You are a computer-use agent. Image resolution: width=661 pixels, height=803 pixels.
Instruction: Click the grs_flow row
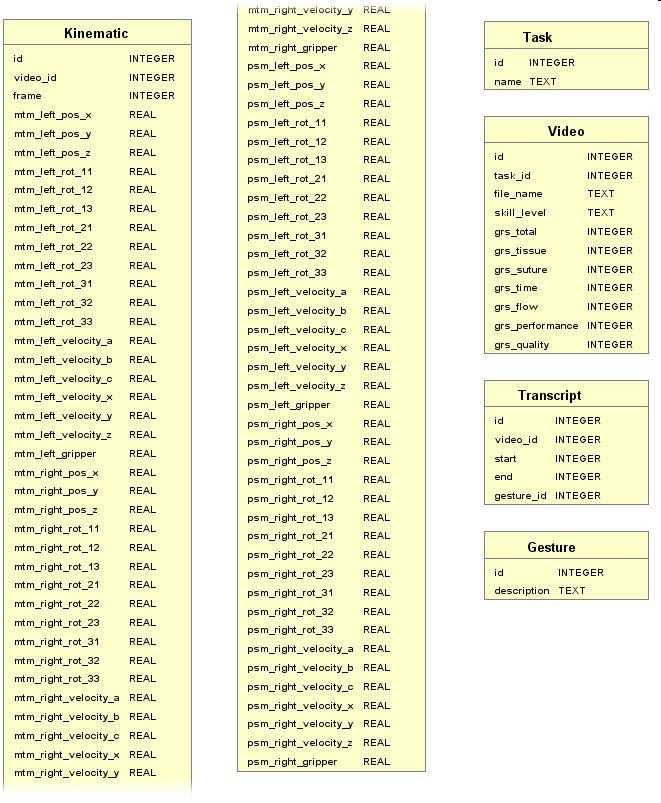click(566, 306)
